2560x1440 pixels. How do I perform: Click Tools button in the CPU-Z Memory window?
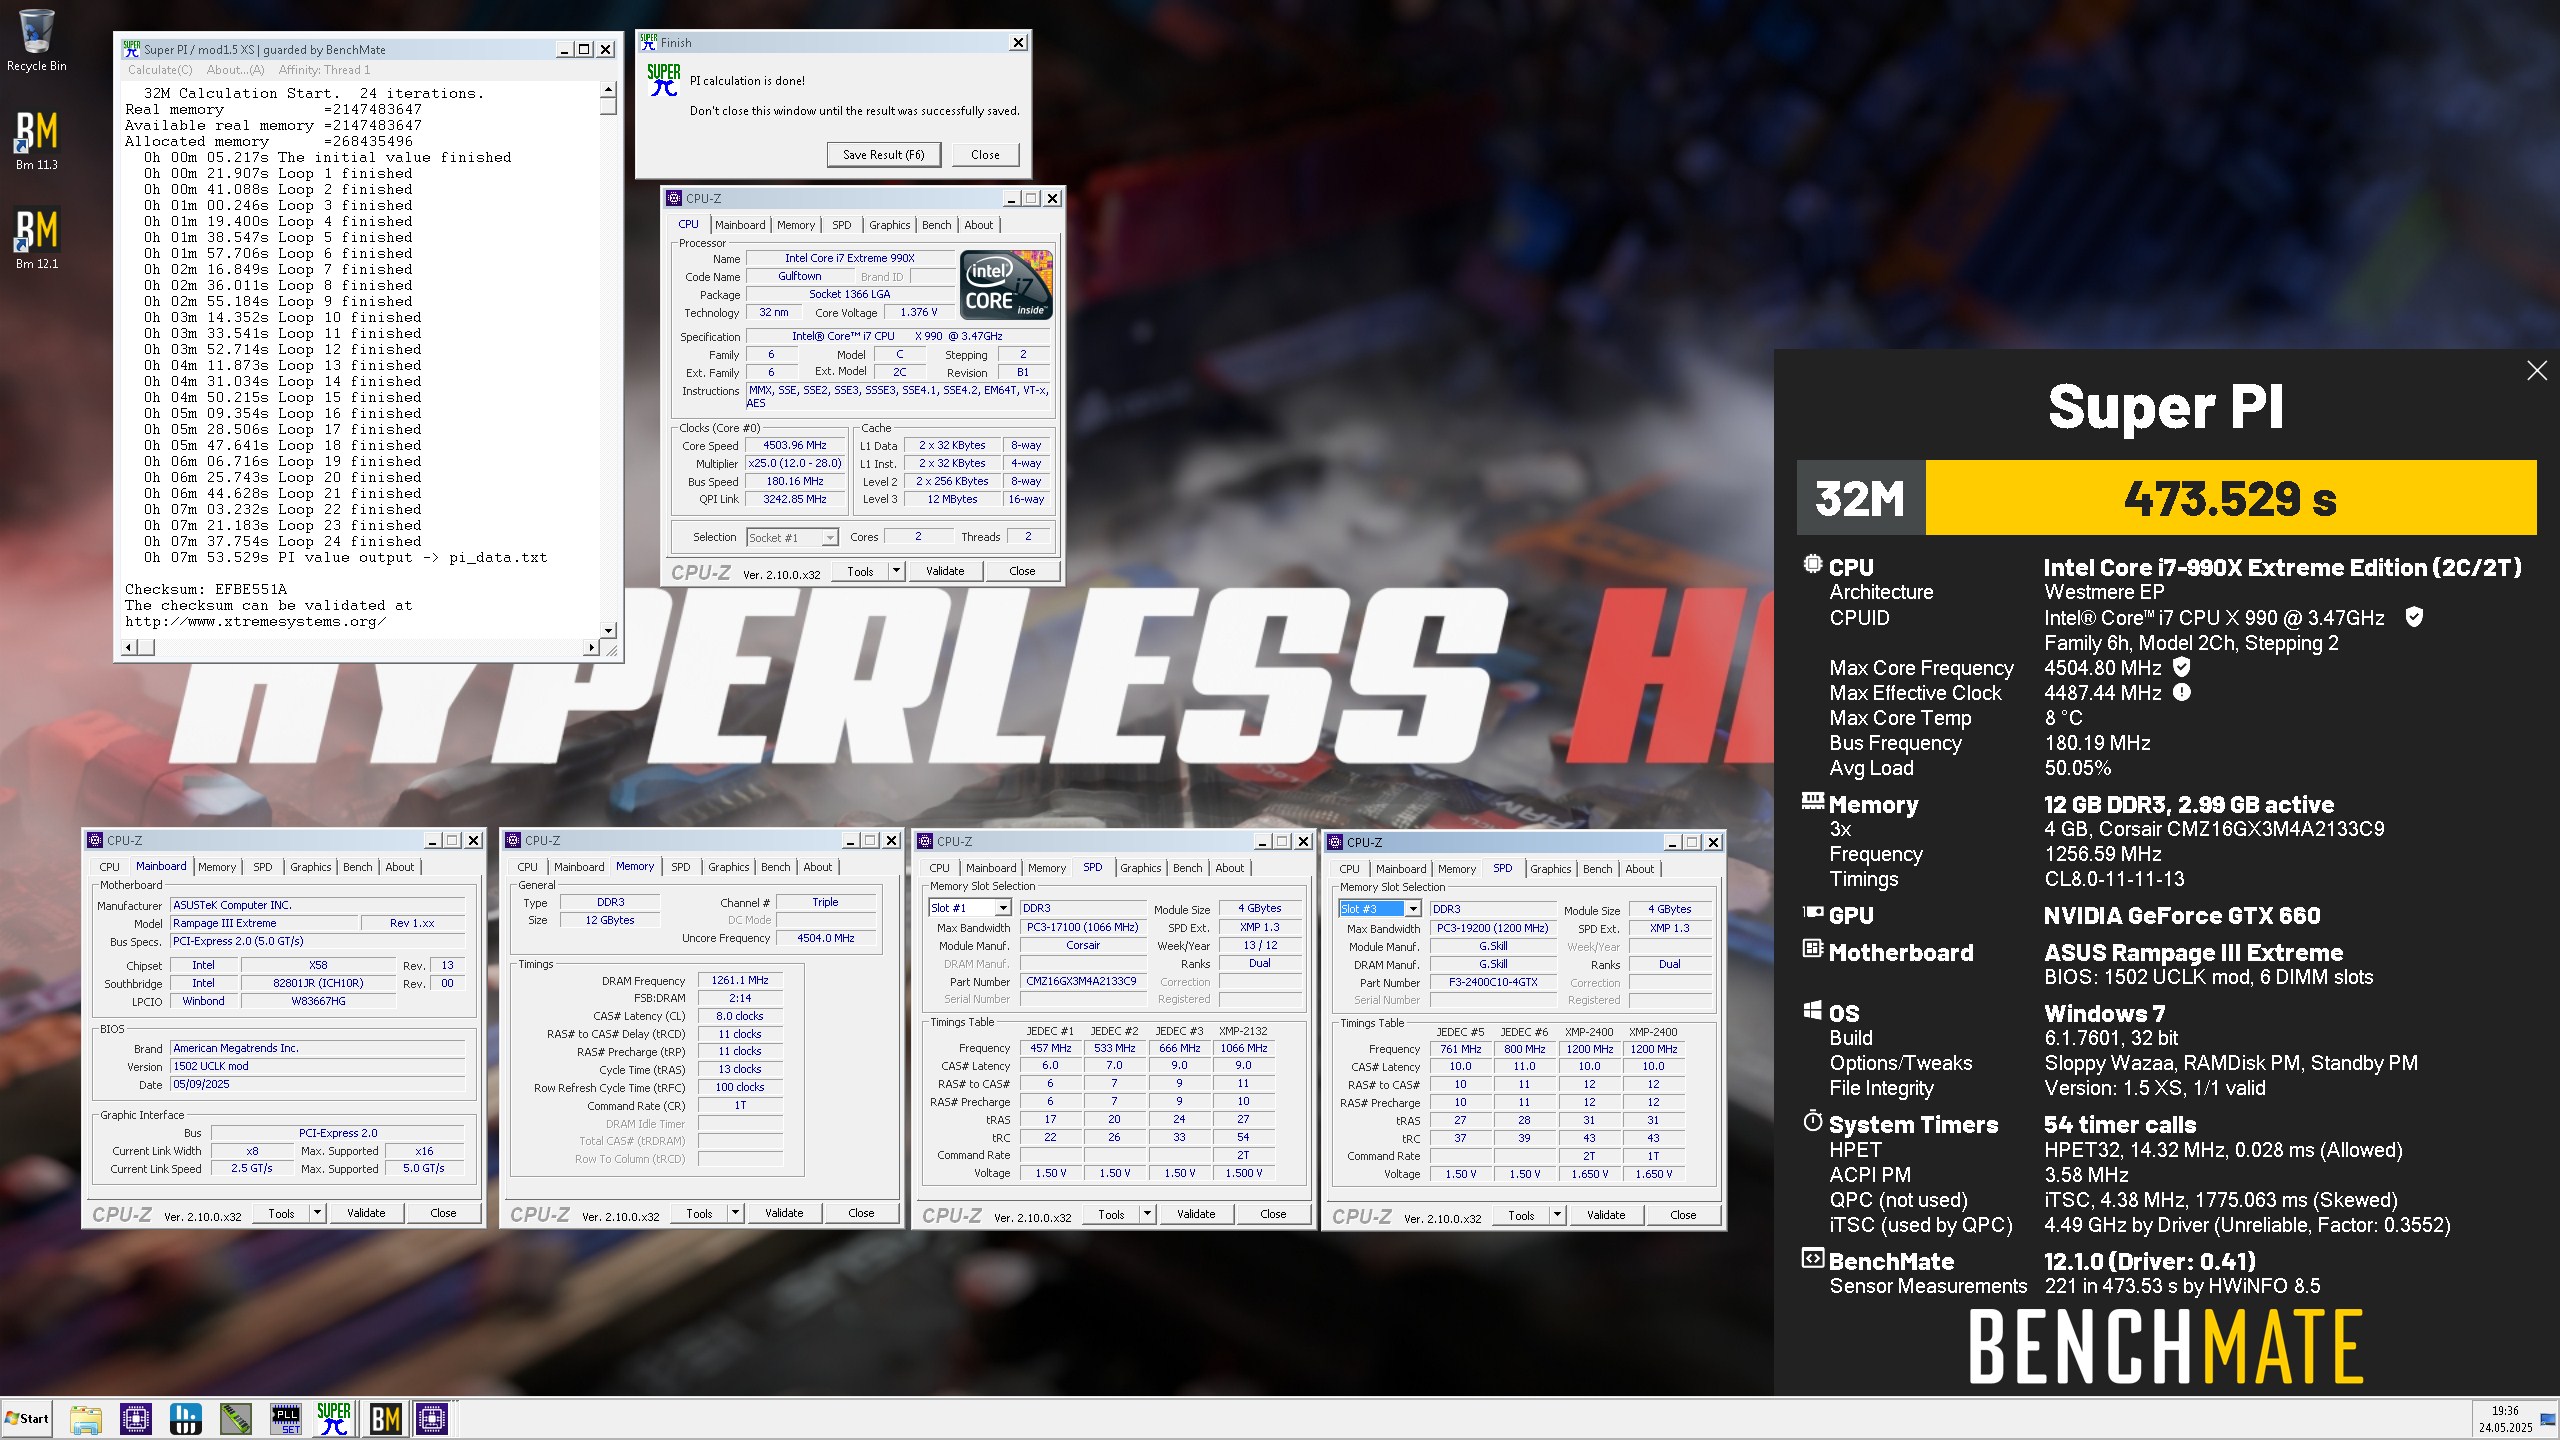coord(699,1213)
